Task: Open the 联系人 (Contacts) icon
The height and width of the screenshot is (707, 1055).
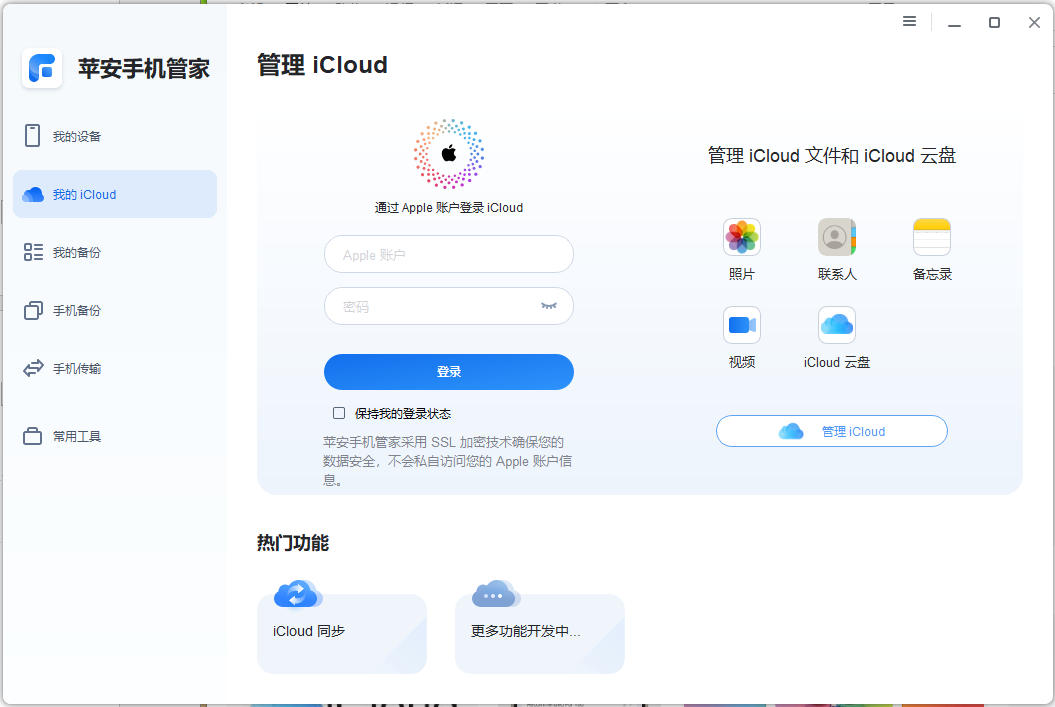Action: click(x=836, y=237)
